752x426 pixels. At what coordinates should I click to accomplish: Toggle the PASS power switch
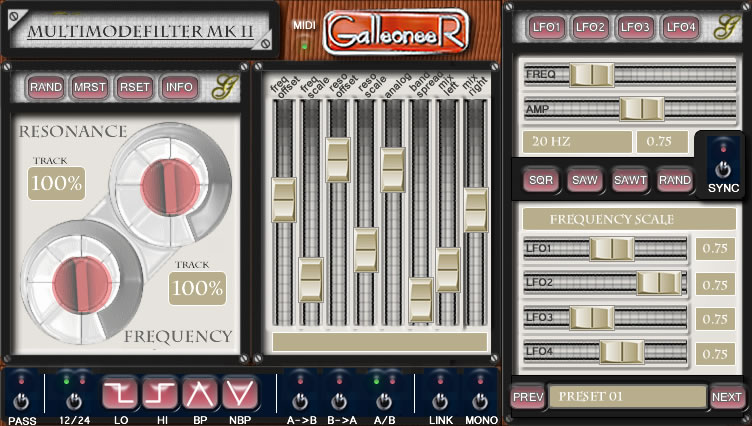(21, 401)
